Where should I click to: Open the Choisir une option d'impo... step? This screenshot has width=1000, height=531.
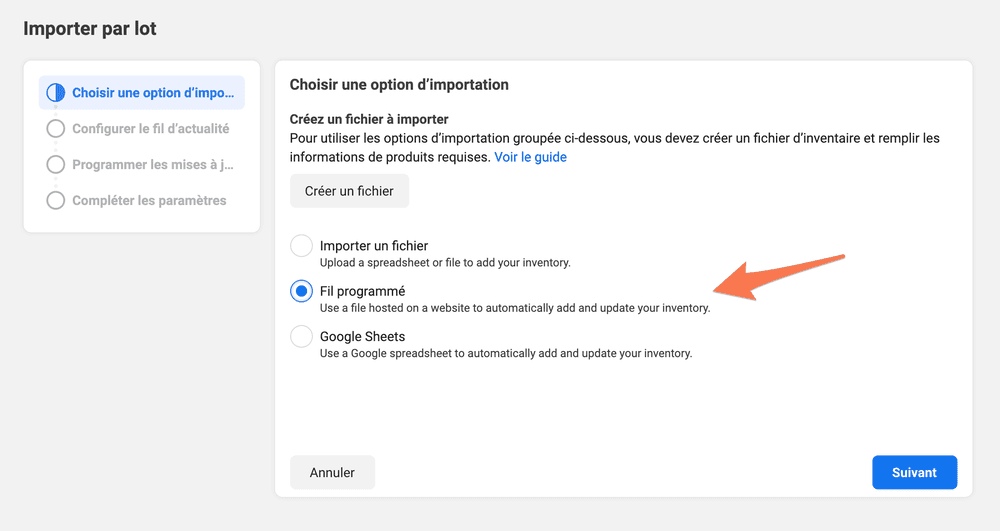pyautogui.click(x=142, y=92)
